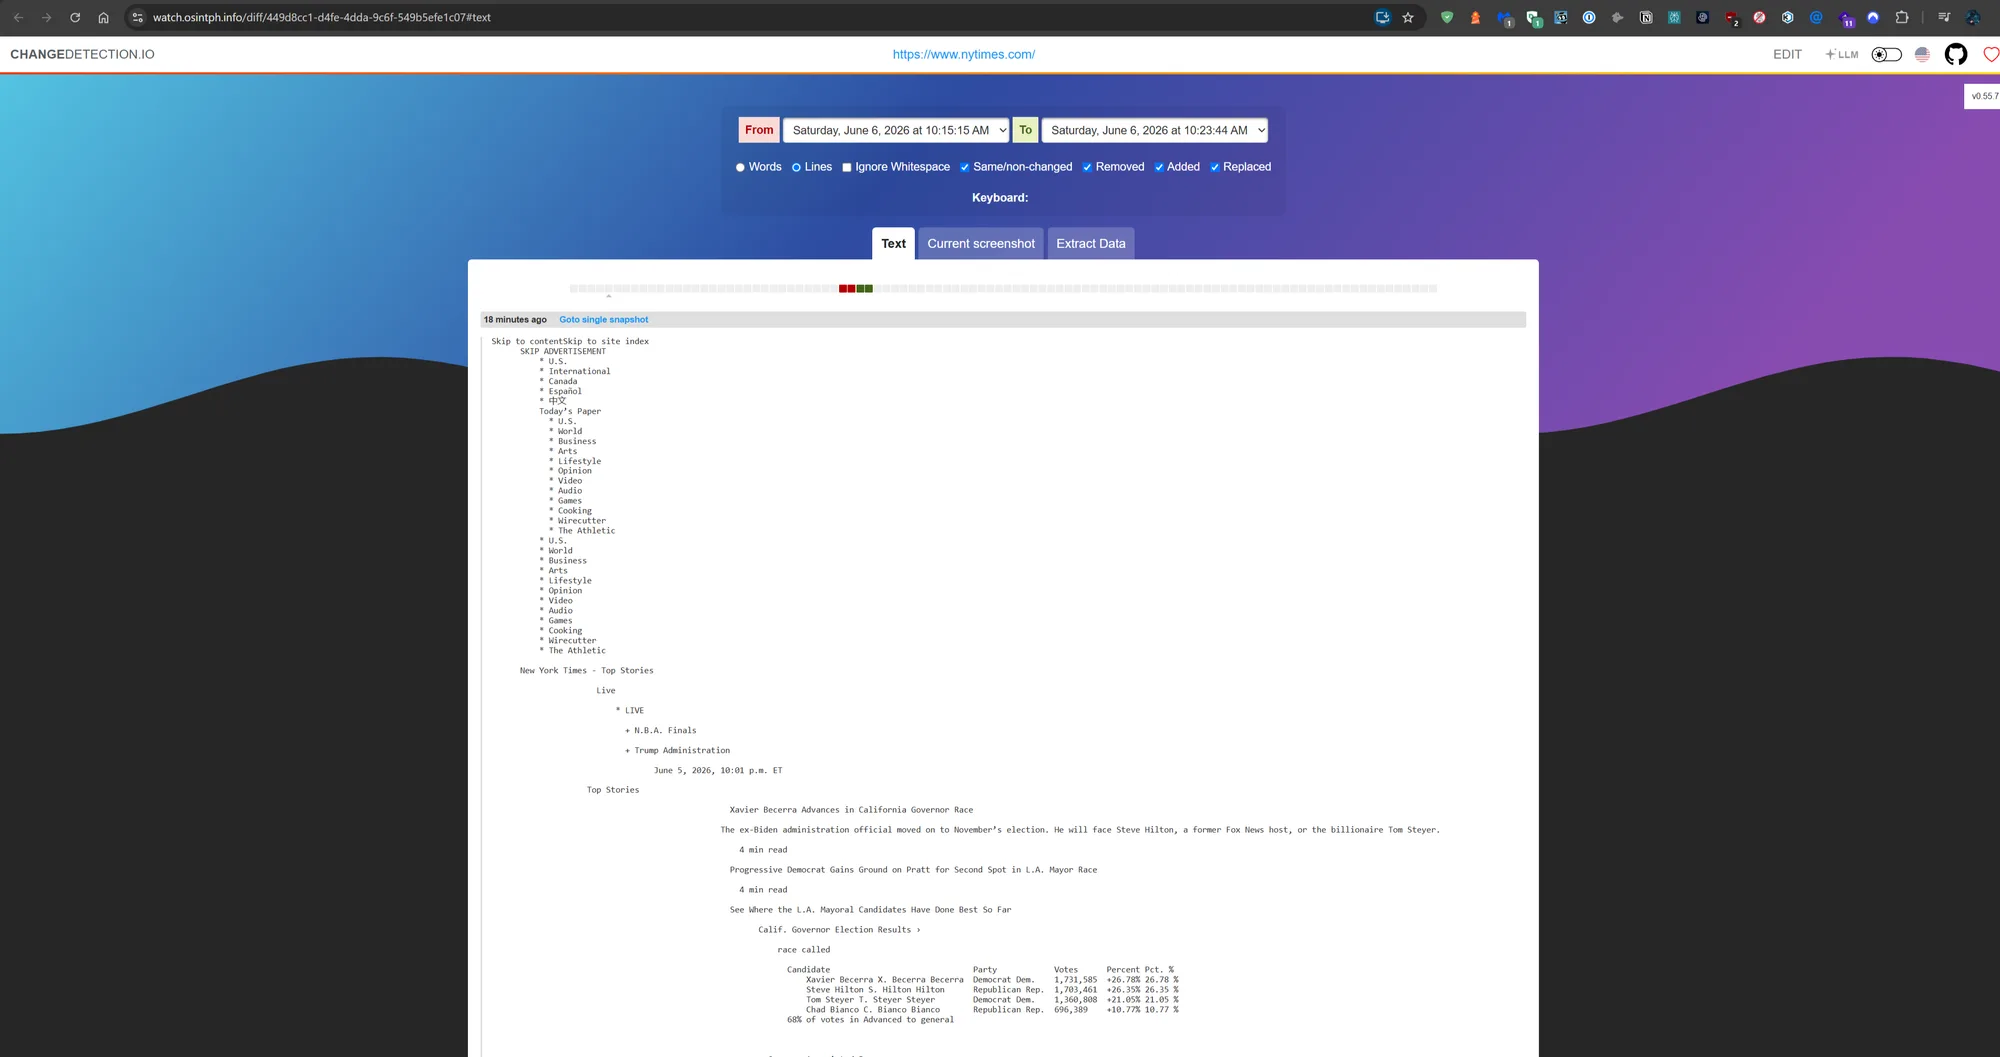Open the From snapshot date dropdown
This screenshot has width=2000, height=1057.
point(896,130)
